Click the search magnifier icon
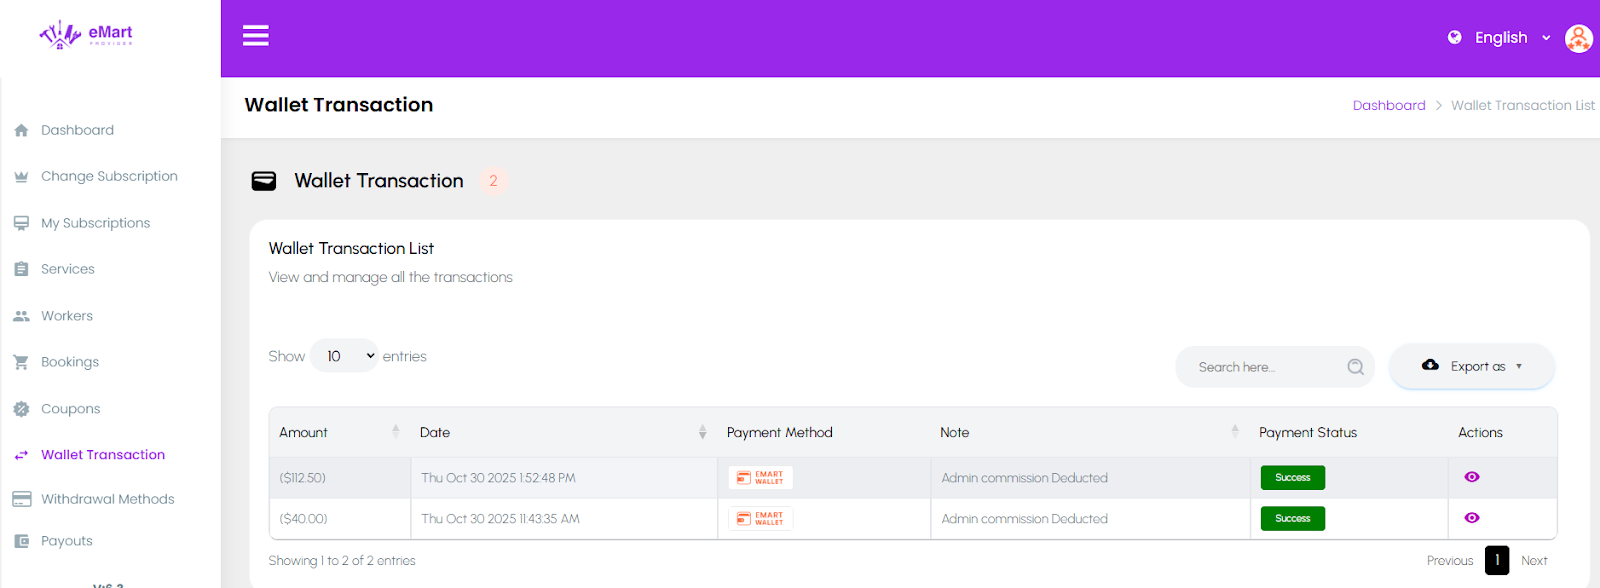This screenshot has width=1600, height=588. point(1355,367)
